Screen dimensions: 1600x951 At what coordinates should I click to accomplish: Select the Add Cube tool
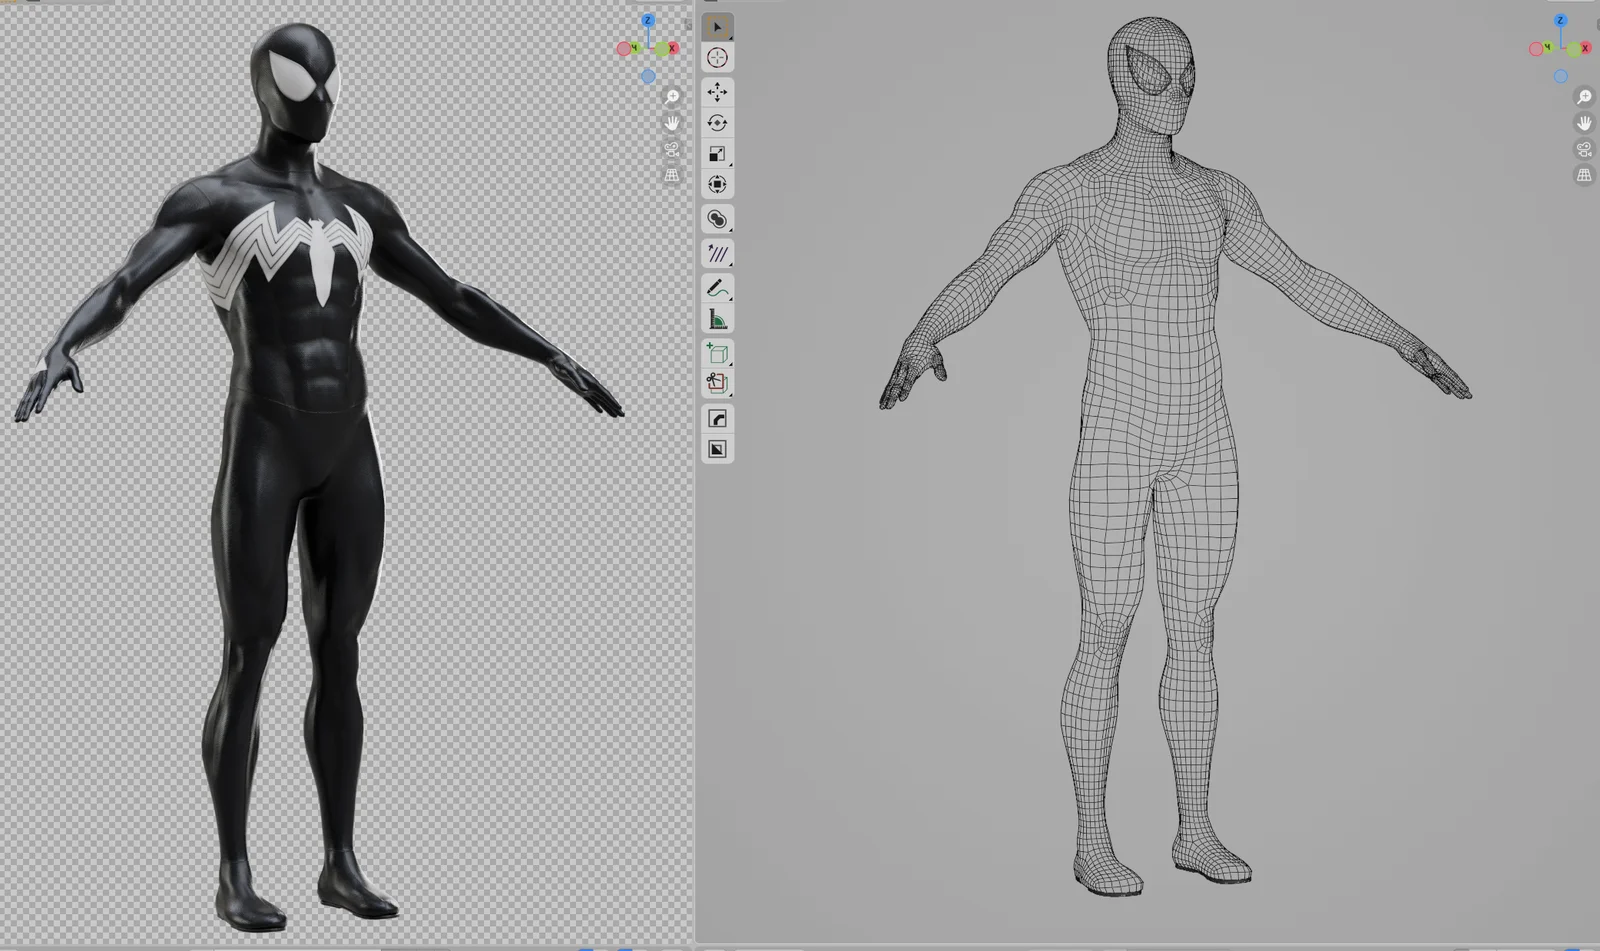click(x=716, y=353)
